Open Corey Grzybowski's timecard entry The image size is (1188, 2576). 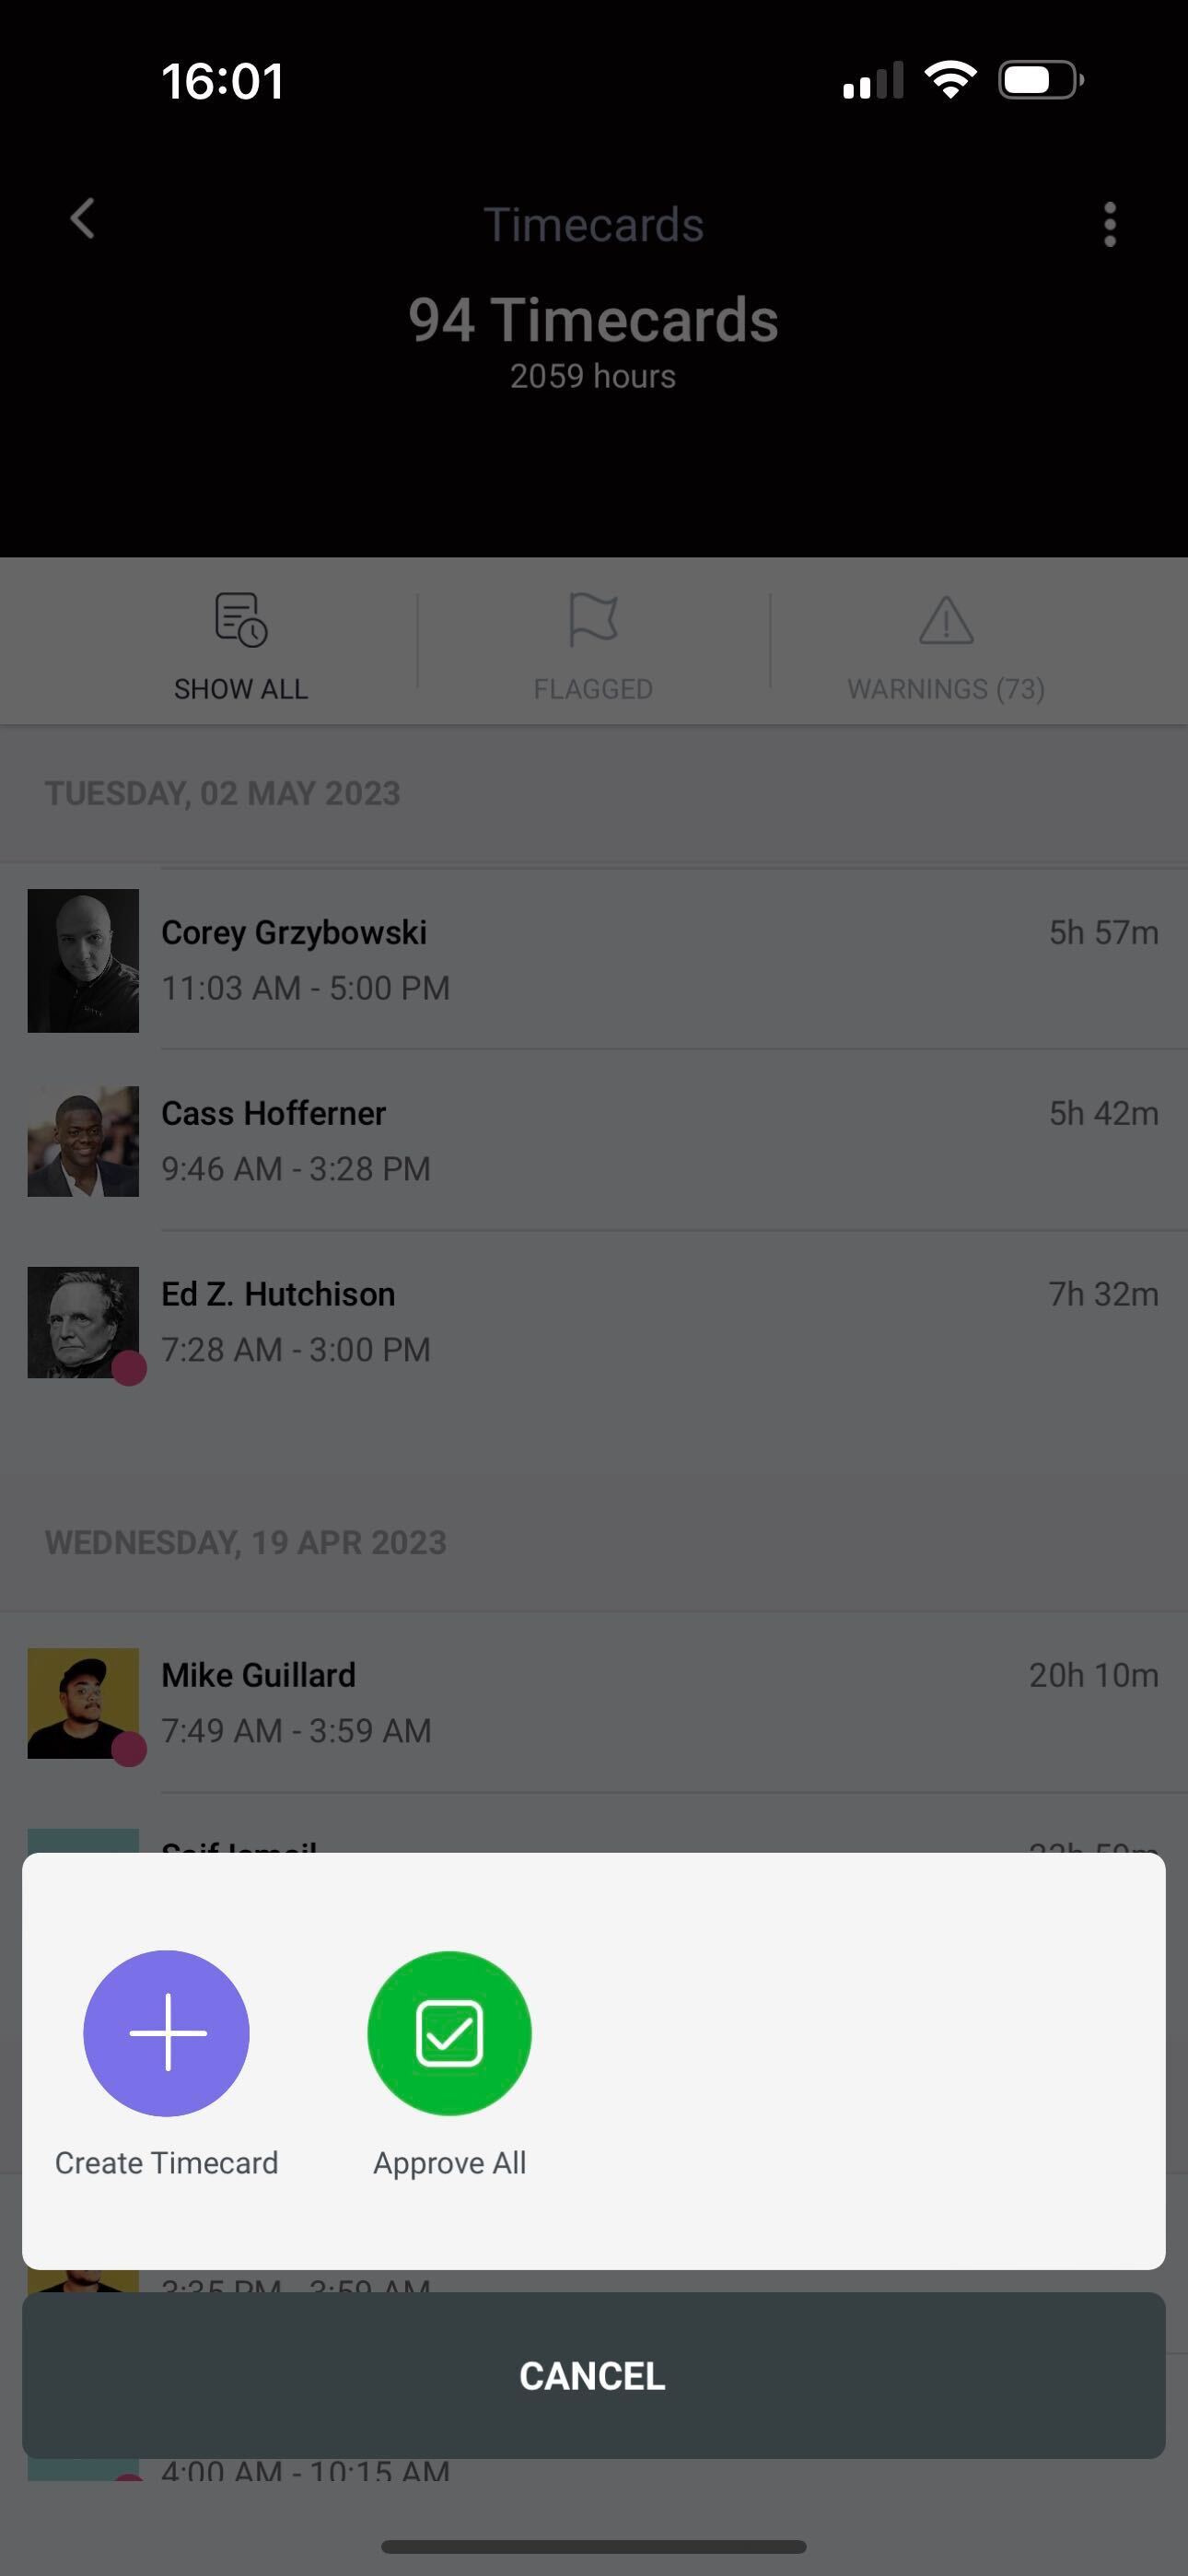coord(594,960)
